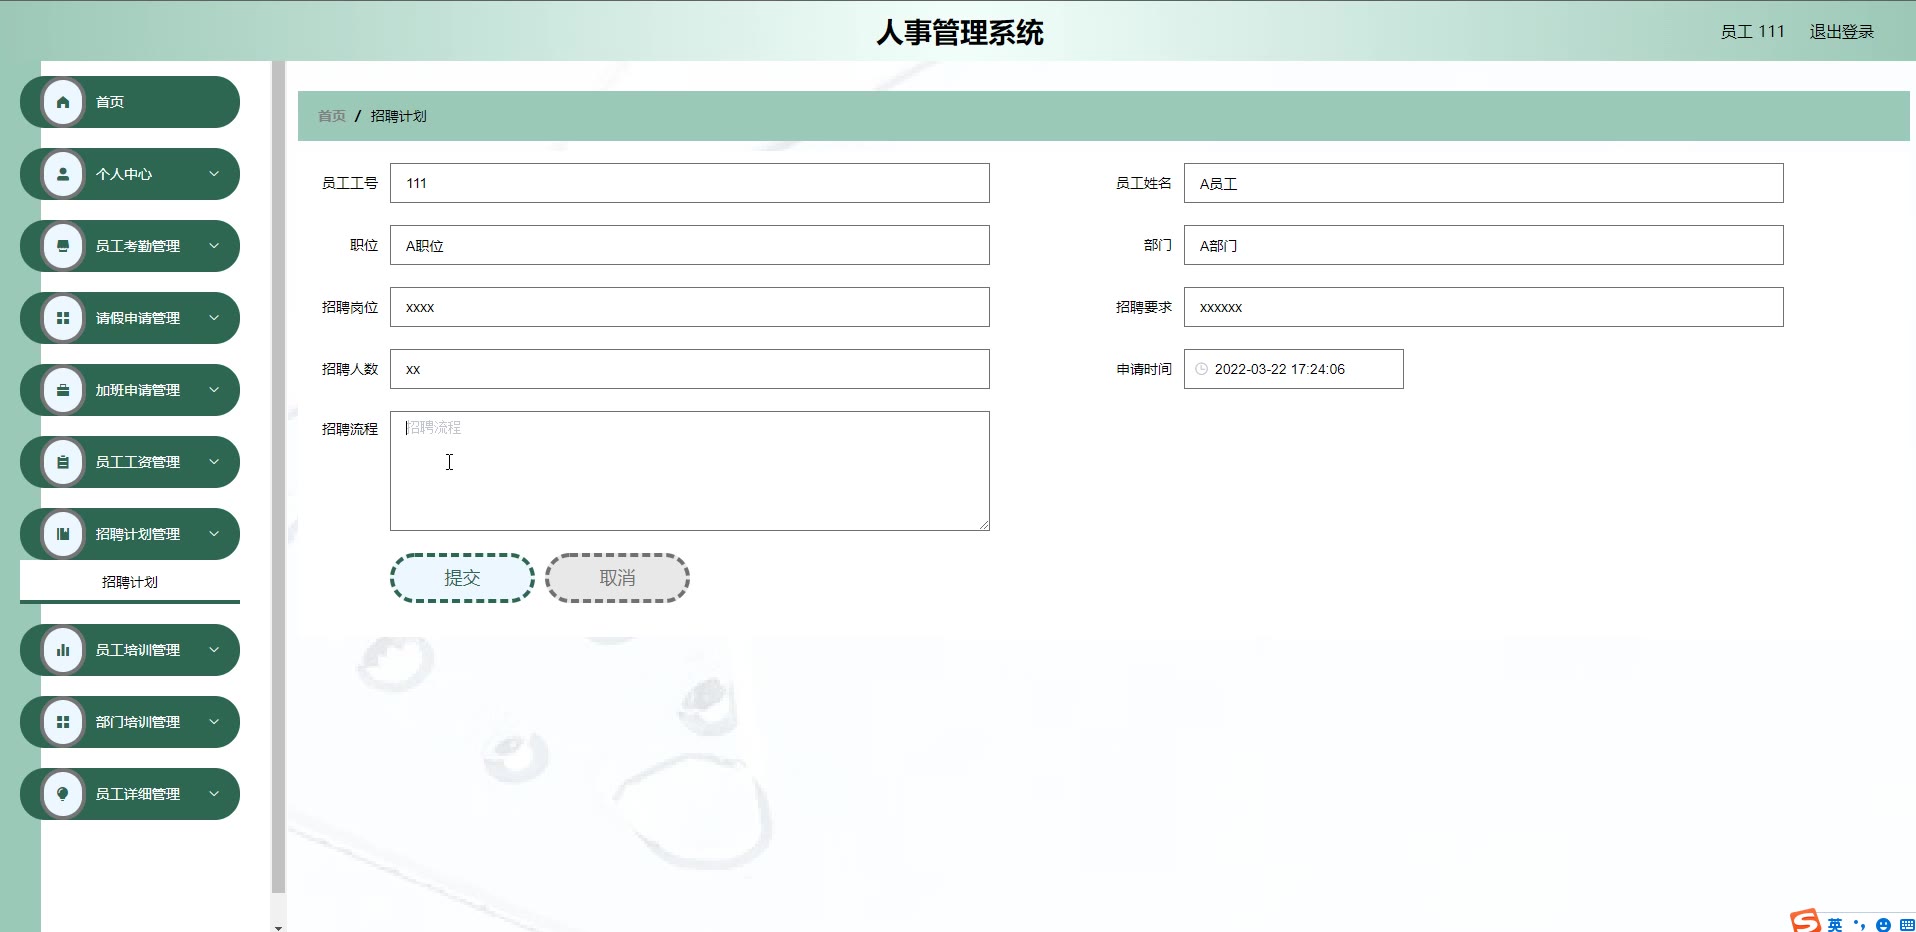This screenshot has width=1916, height=932.
Task: Expand the 个人中心 chevron
Action: [x=214, y=174]
